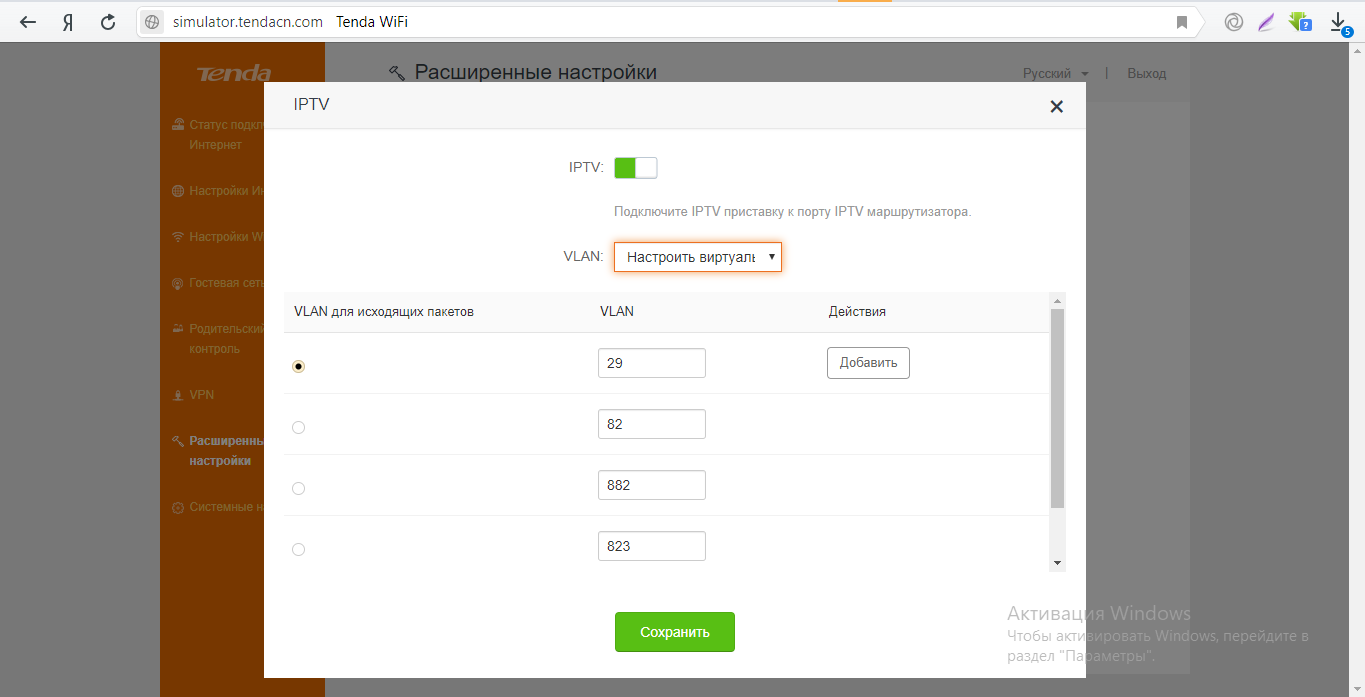This screenshot has width=1365, height=697.
Task: Click the purple feather extension icon
Action: click(x=1266, y=22)
